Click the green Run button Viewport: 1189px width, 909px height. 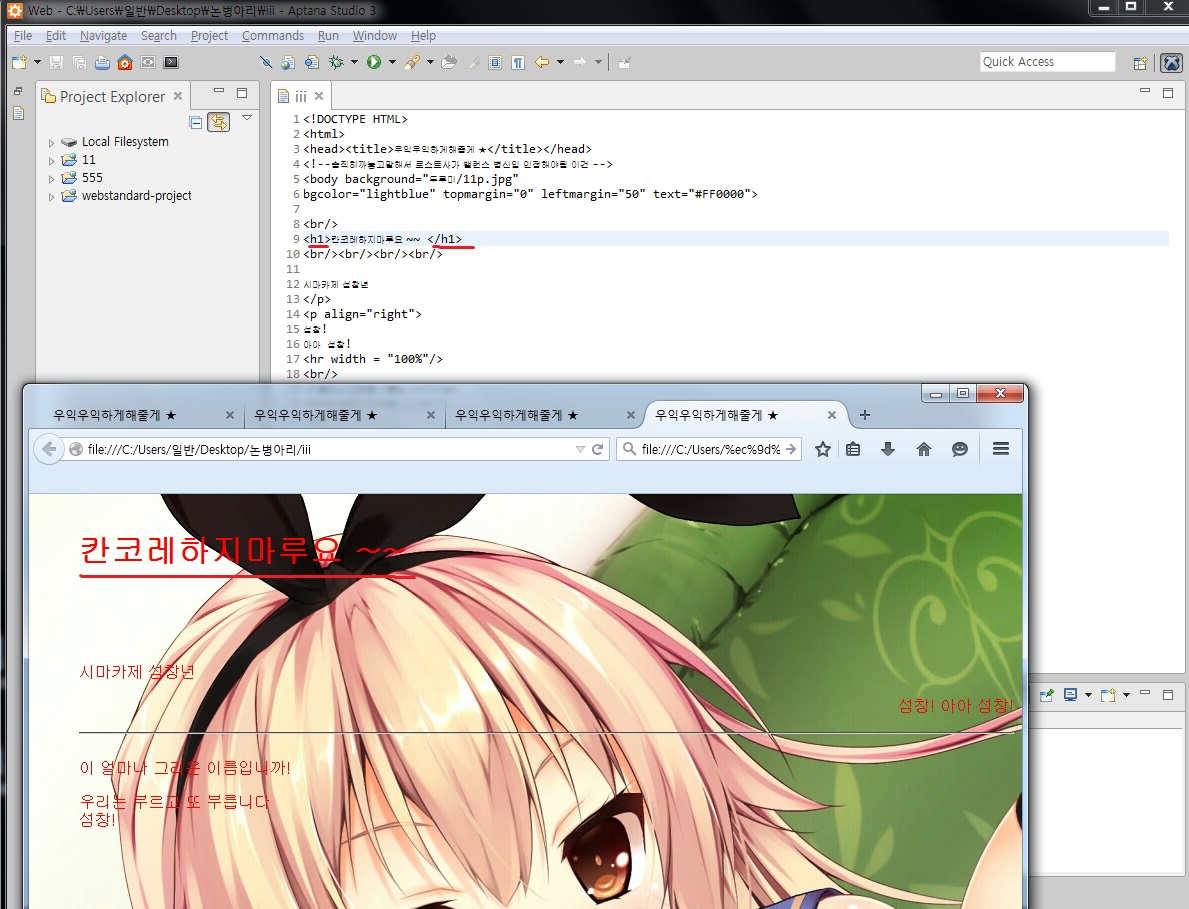pos(374,62)
